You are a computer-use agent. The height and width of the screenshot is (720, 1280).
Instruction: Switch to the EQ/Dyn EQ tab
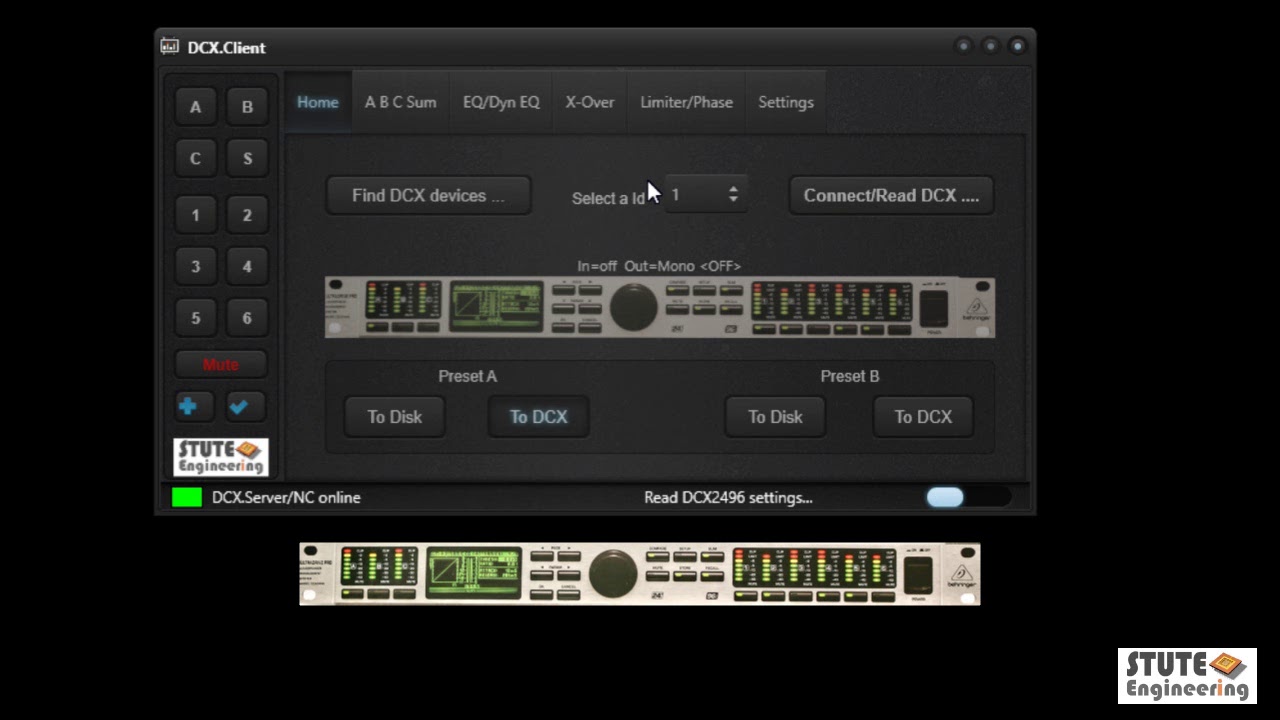point(501,102)
